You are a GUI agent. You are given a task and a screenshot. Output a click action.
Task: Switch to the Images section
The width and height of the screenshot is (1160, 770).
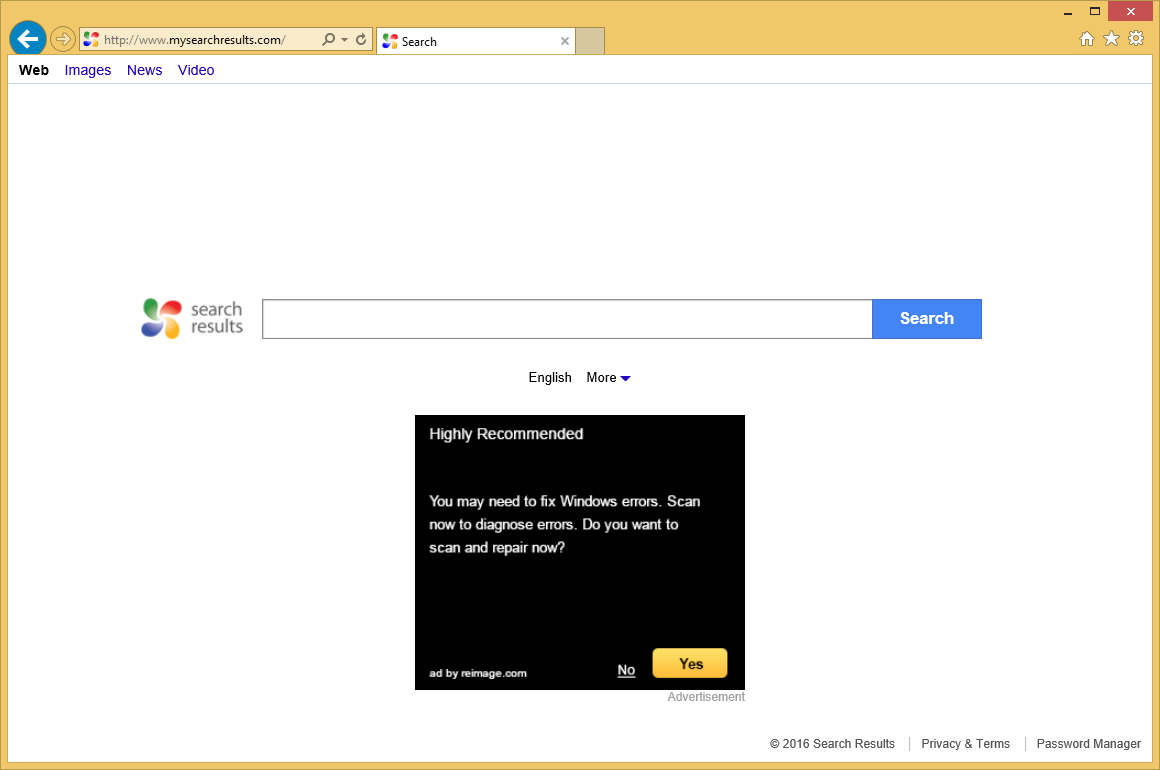[87, 70]
